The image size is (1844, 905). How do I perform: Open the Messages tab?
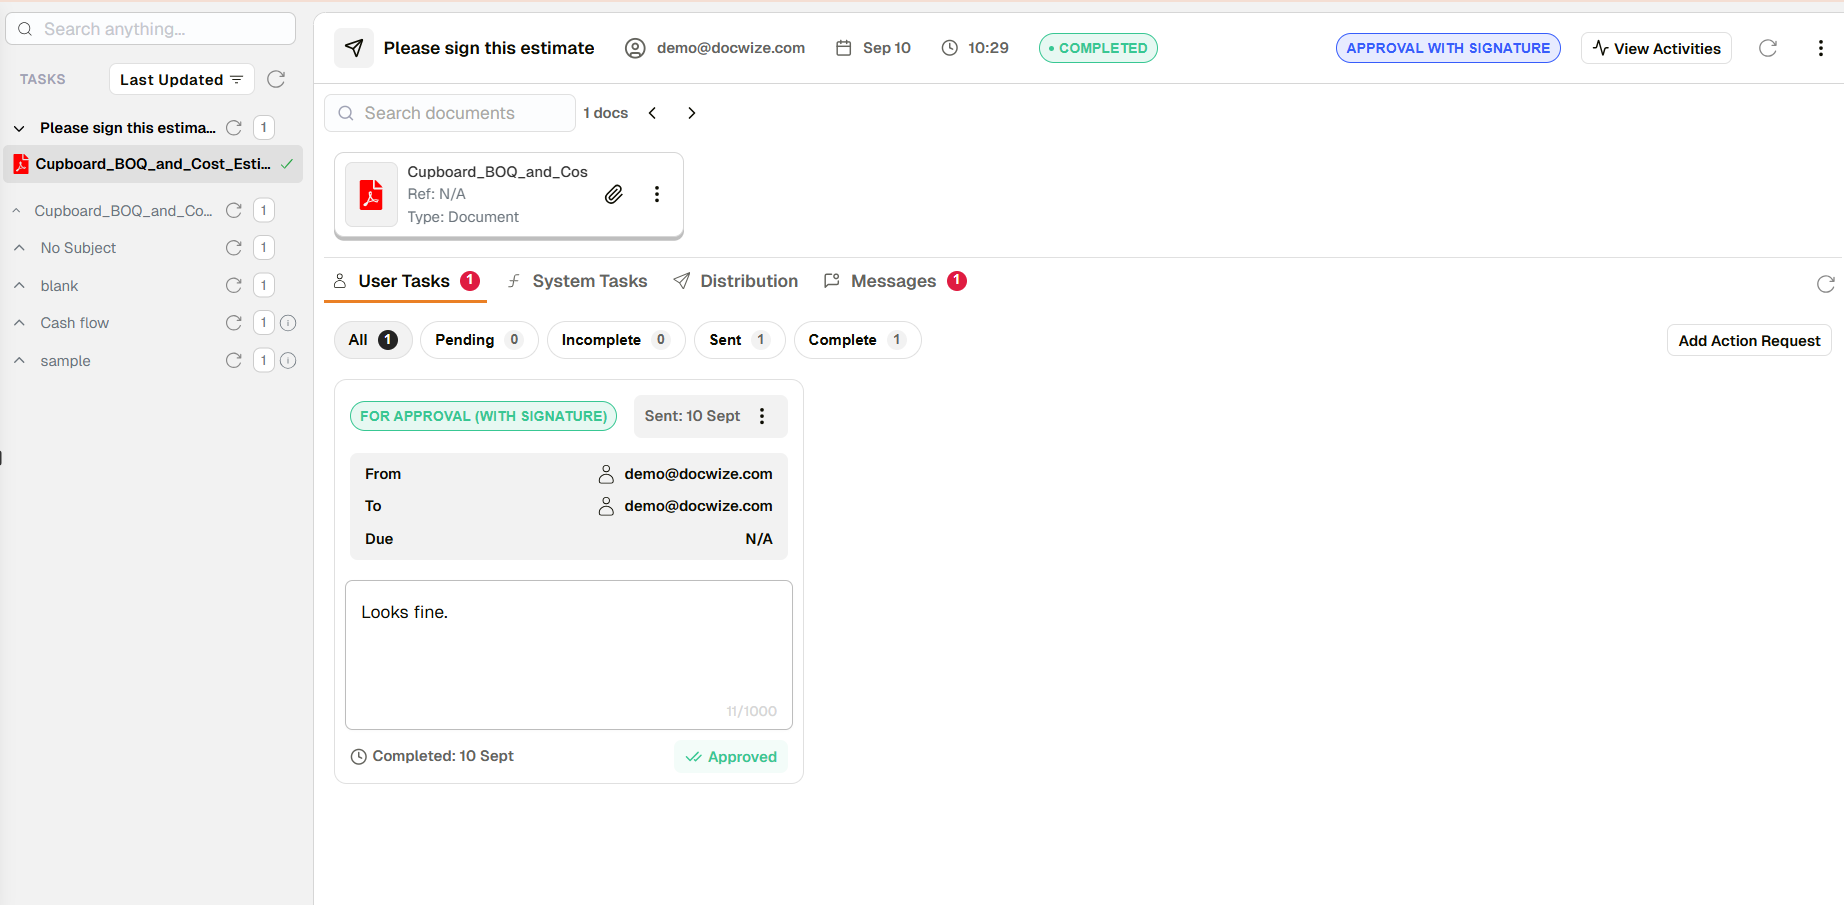point(893,281)
